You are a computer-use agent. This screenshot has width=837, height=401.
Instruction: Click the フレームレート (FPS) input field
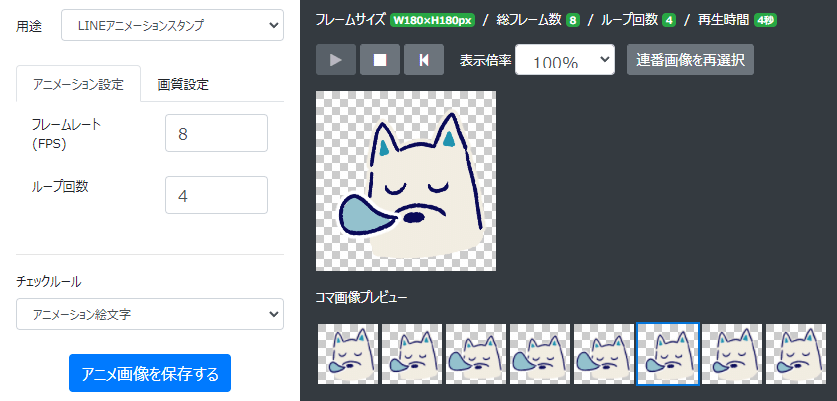pos(216,133)
